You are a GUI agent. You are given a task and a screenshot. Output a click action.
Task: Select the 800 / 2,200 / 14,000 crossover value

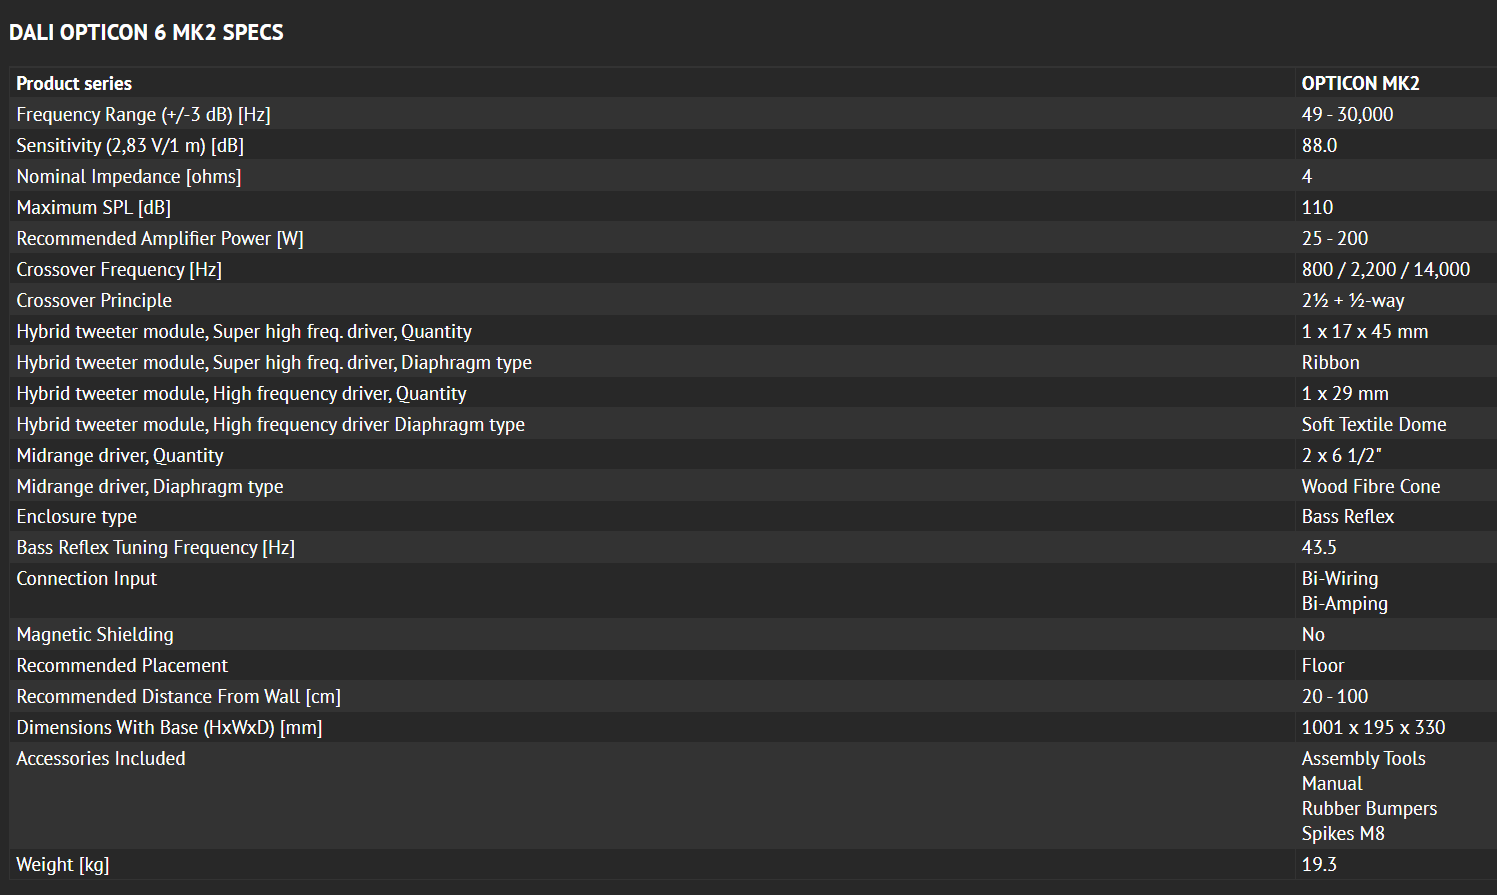click(1385, 270)
